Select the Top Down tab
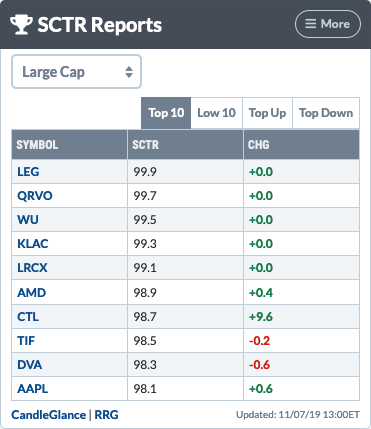Image resolution: width=371 pixels, height=429 pixels. 326,113
